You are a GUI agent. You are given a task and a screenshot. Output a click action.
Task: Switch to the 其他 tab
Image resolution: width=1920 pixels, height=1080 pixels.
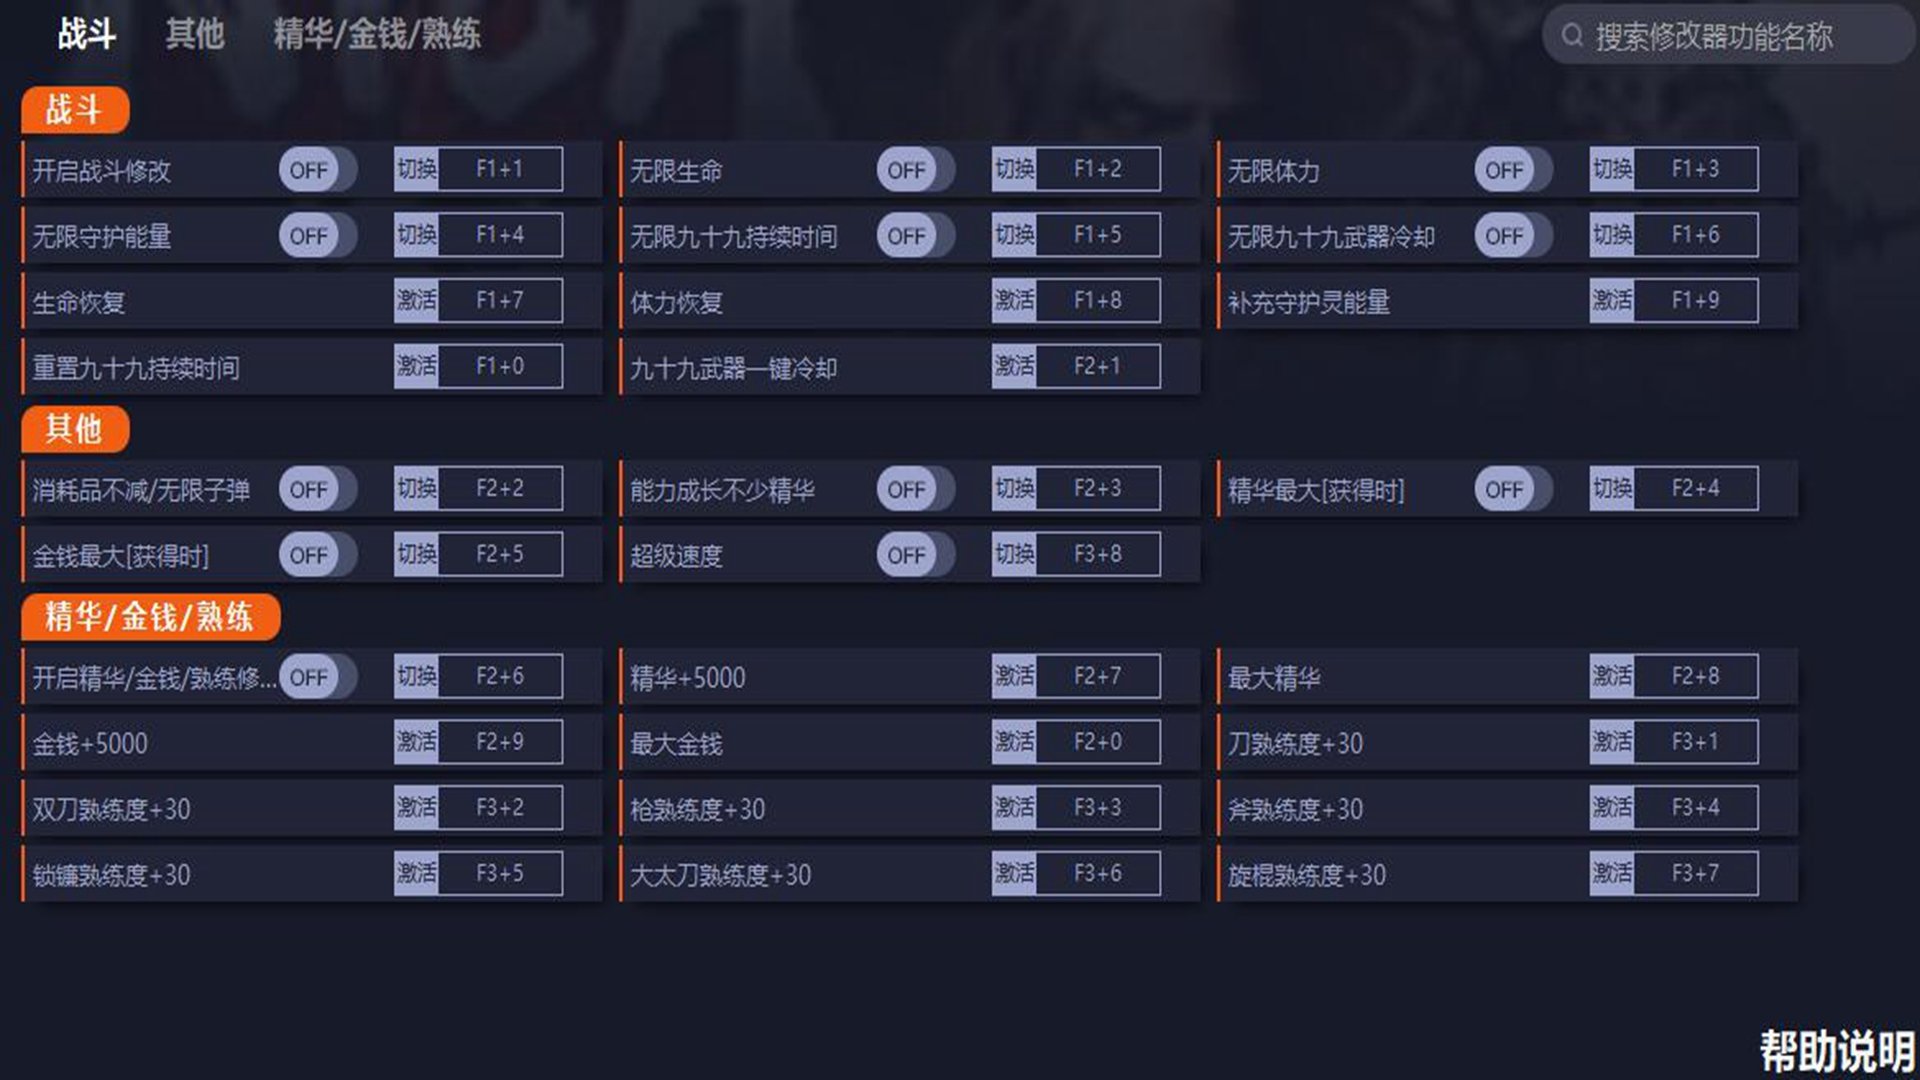click(194, 34)
